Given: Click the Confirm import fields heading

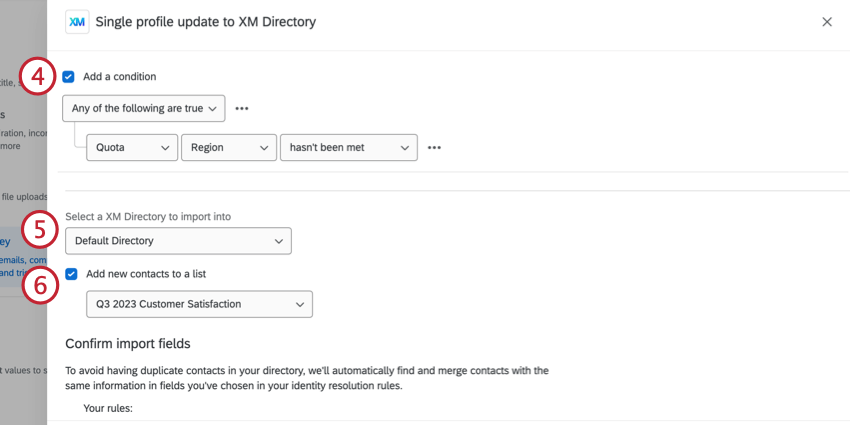Looking at the screenshot, I should [x=127, y=344].
